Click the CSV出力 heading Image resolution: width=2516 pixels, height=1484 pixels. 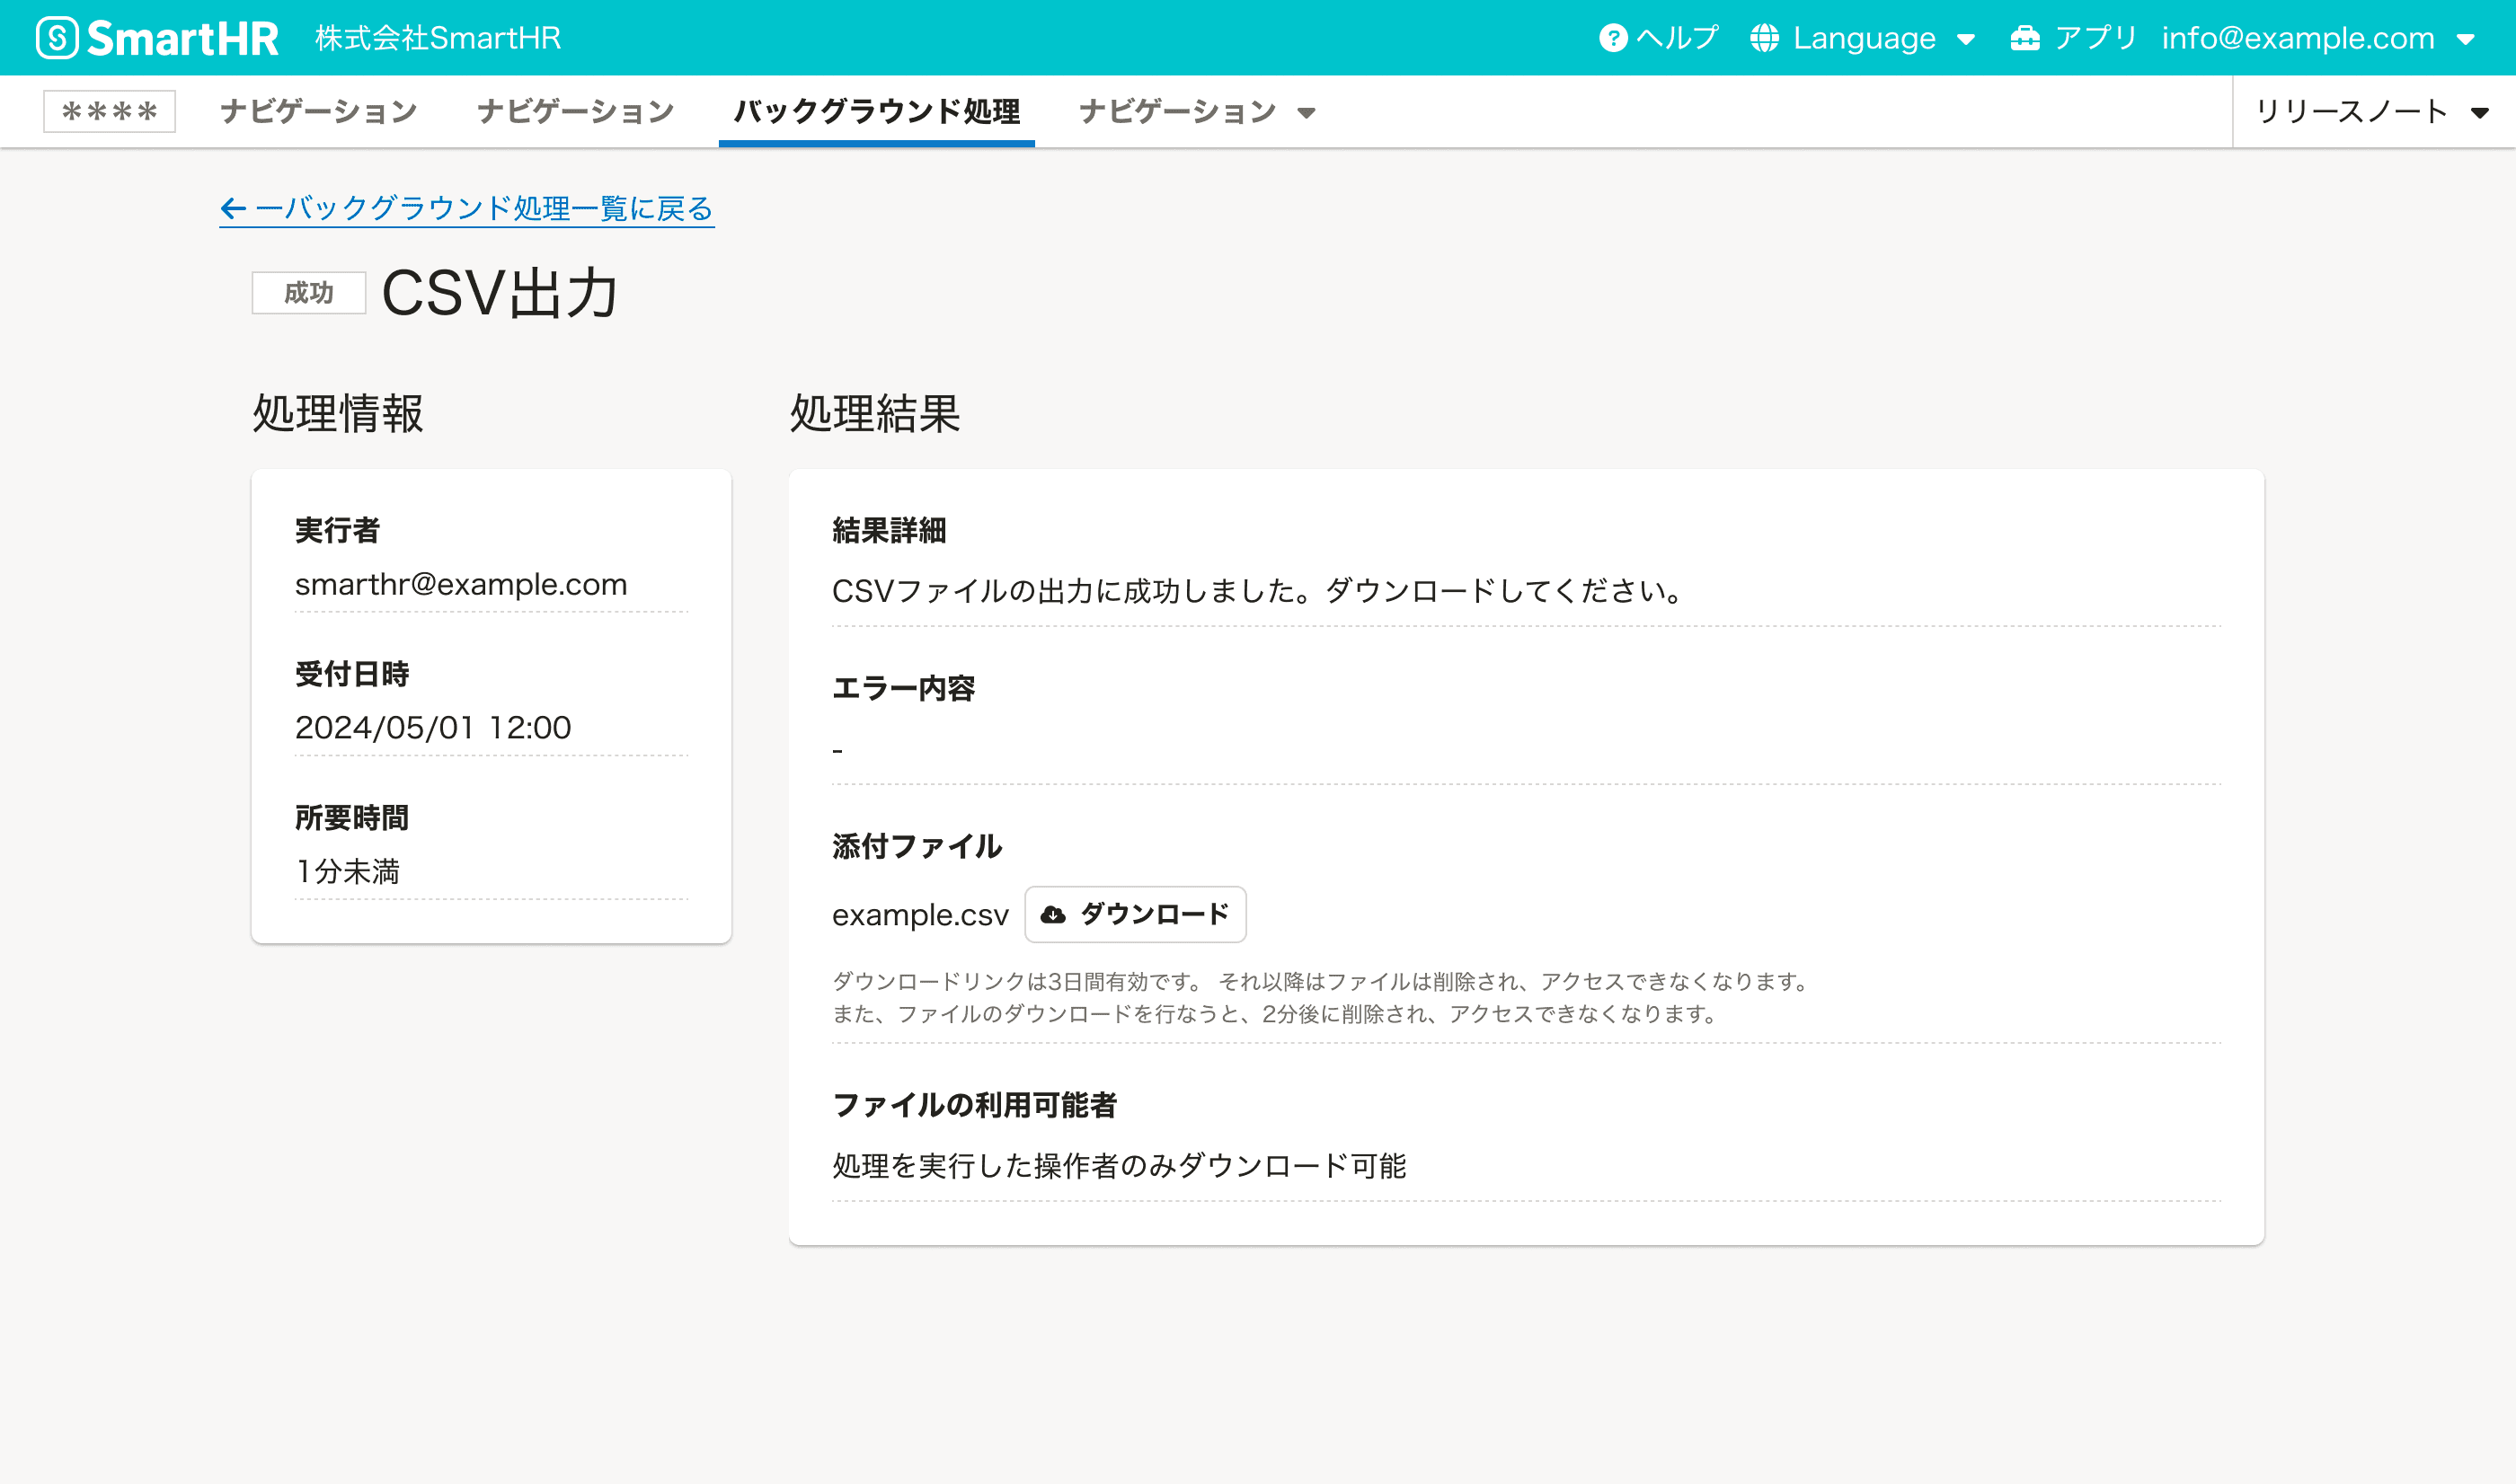tap(500, 294)
